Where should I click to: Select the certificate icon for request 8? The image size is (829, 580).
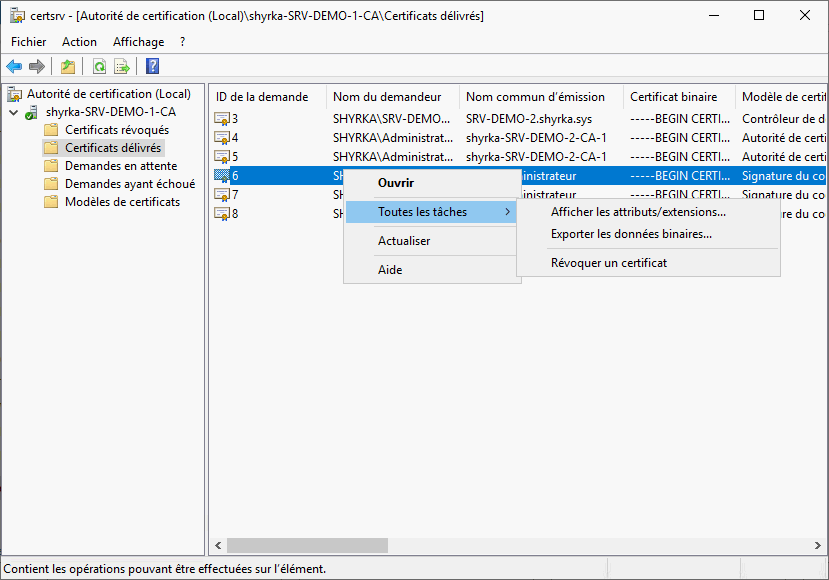pos(222,214)
